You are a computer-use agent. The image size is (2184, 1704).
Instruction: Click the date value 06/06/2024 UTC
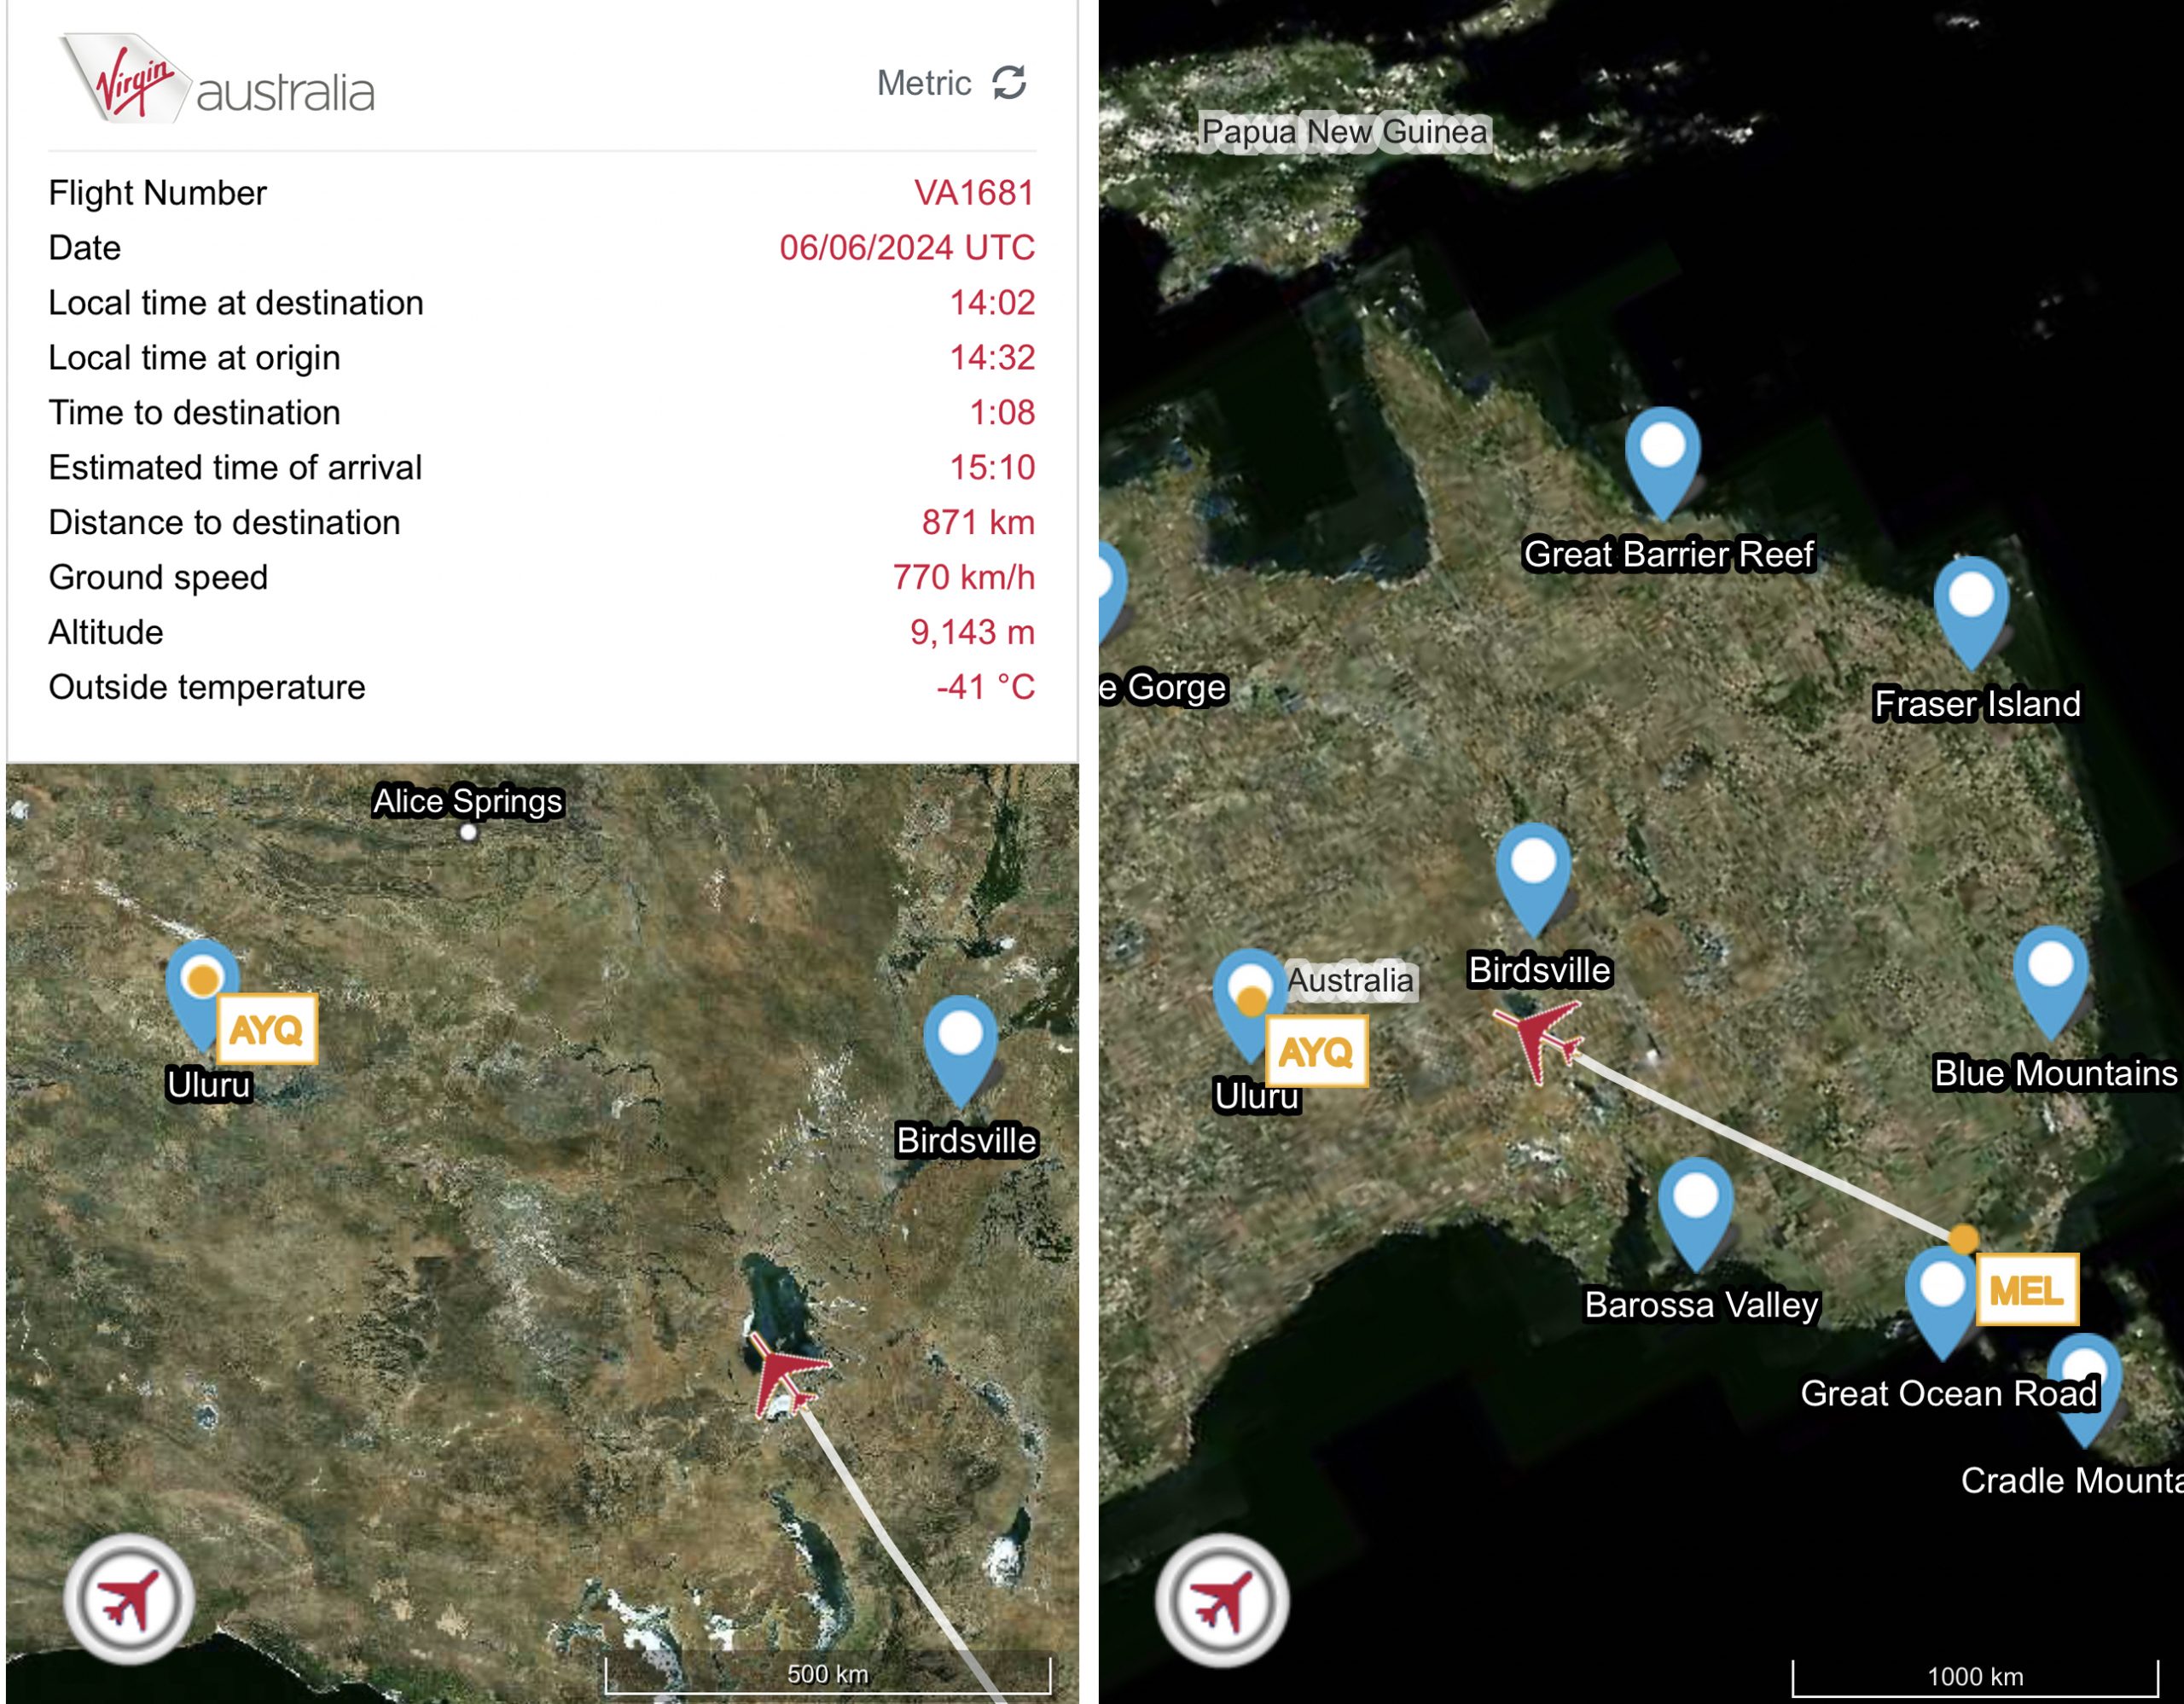click(x=907, y=248)
